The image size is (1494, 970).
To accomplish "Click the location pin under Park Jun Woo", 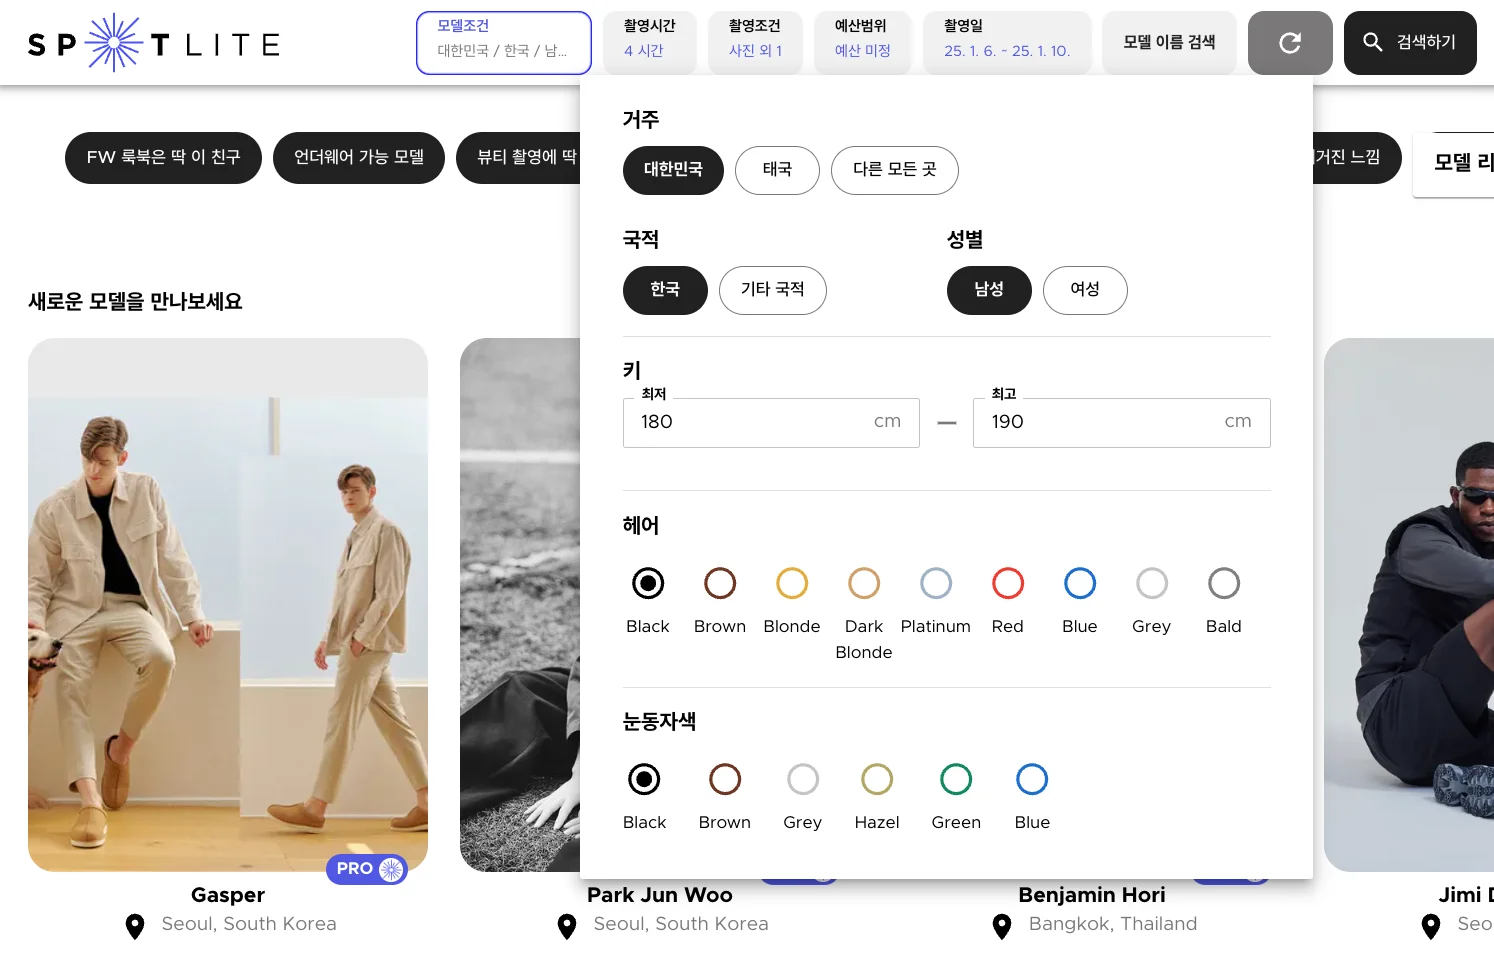I will coord(567,926).
